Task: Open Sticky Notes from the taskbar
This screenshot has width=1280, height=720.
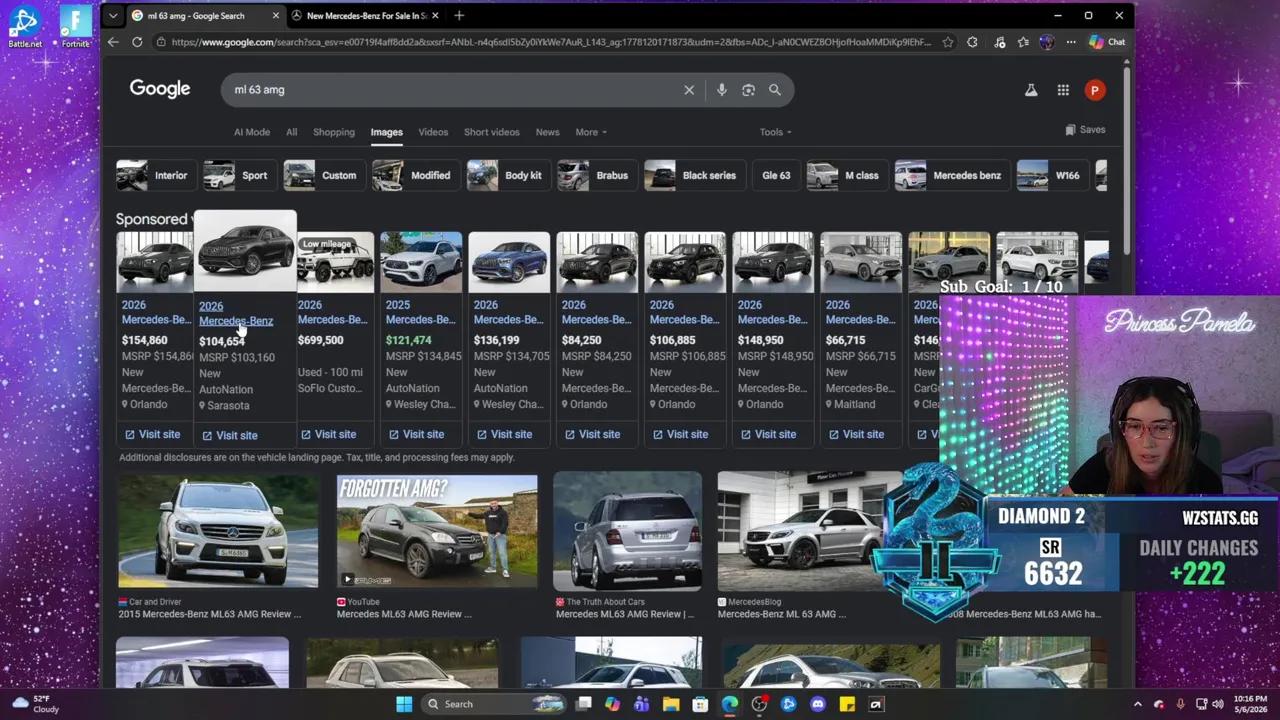Action: pos(847,704)
